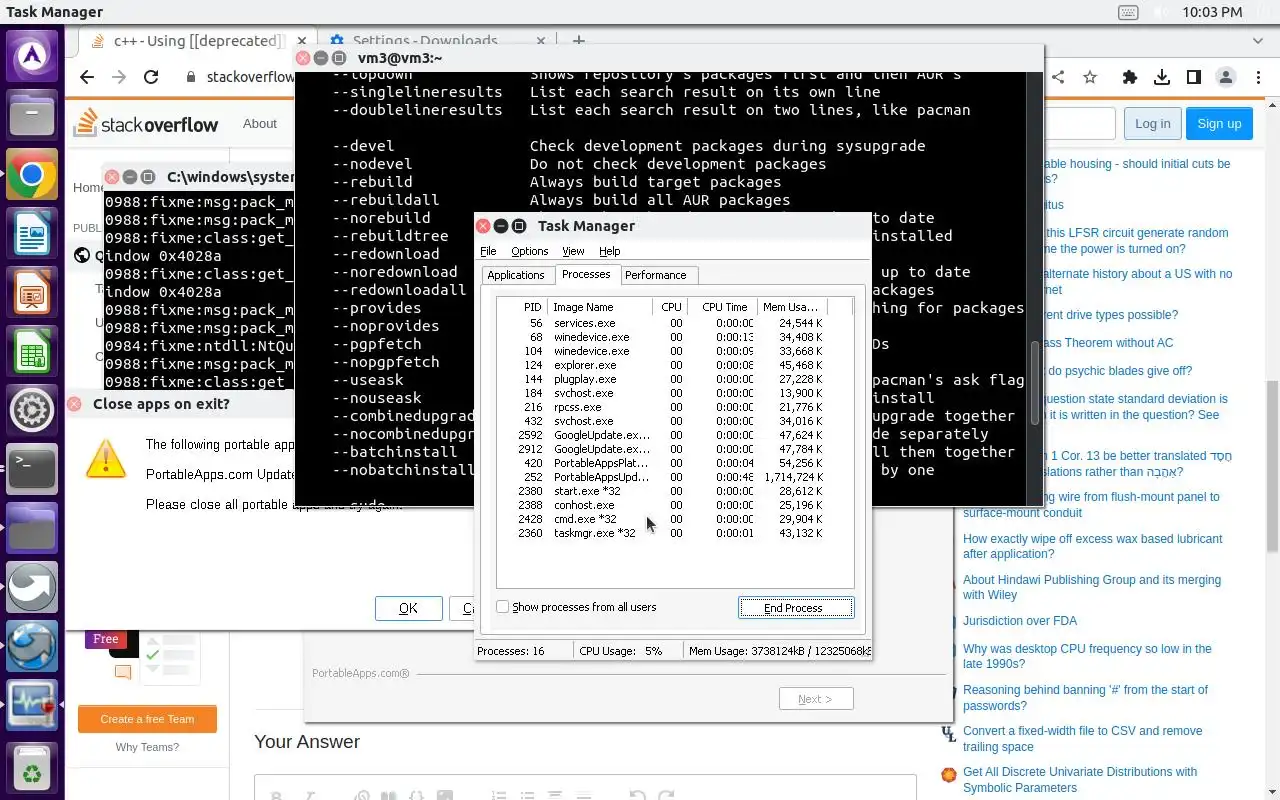Click the Stack Overflow logo

pos(146,123)
